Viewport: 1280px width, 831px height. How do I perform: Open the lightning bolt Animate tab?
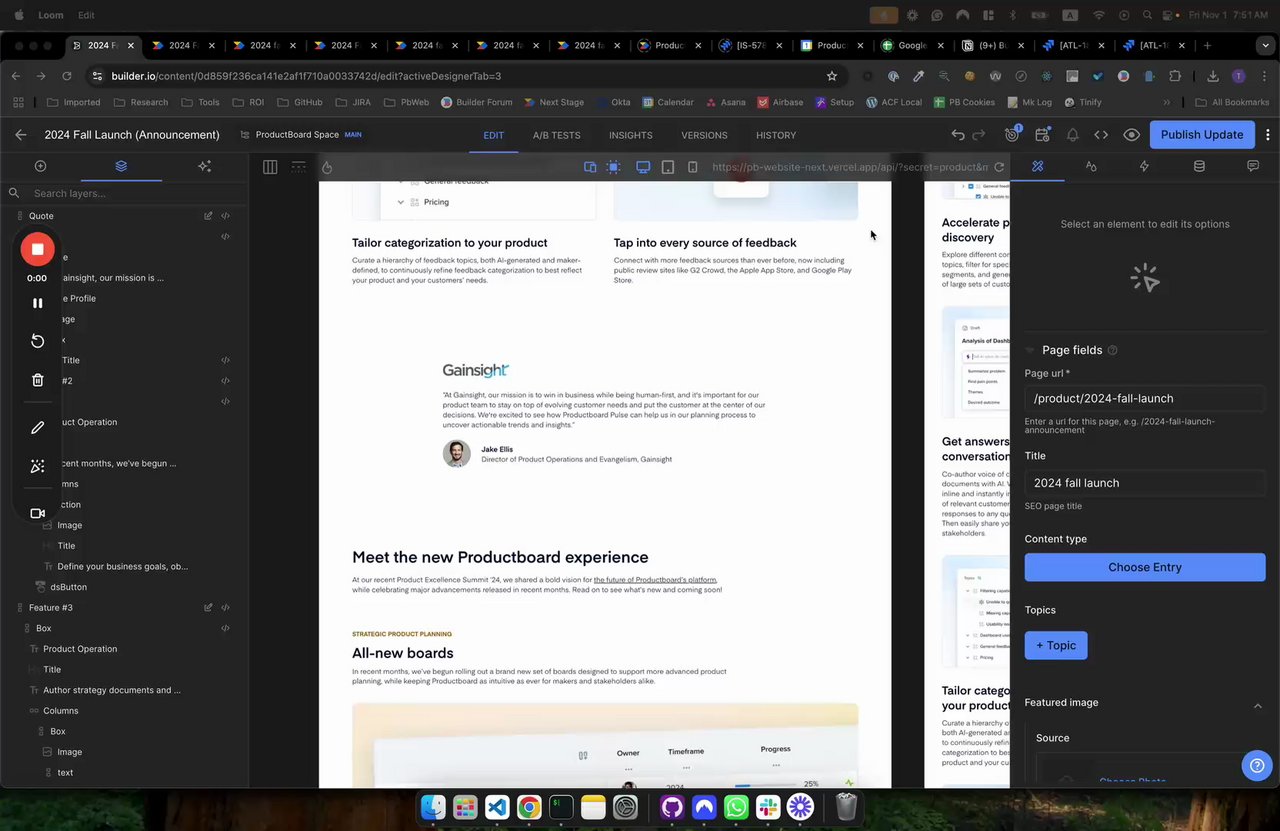pyautogui.click(x=1145, y=166)
